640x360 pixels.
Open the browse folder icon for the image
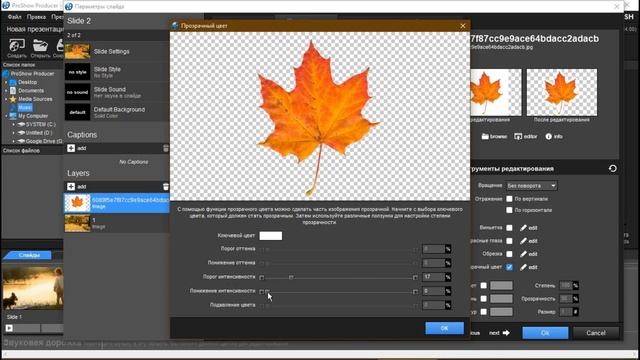[x=485, y=136]
